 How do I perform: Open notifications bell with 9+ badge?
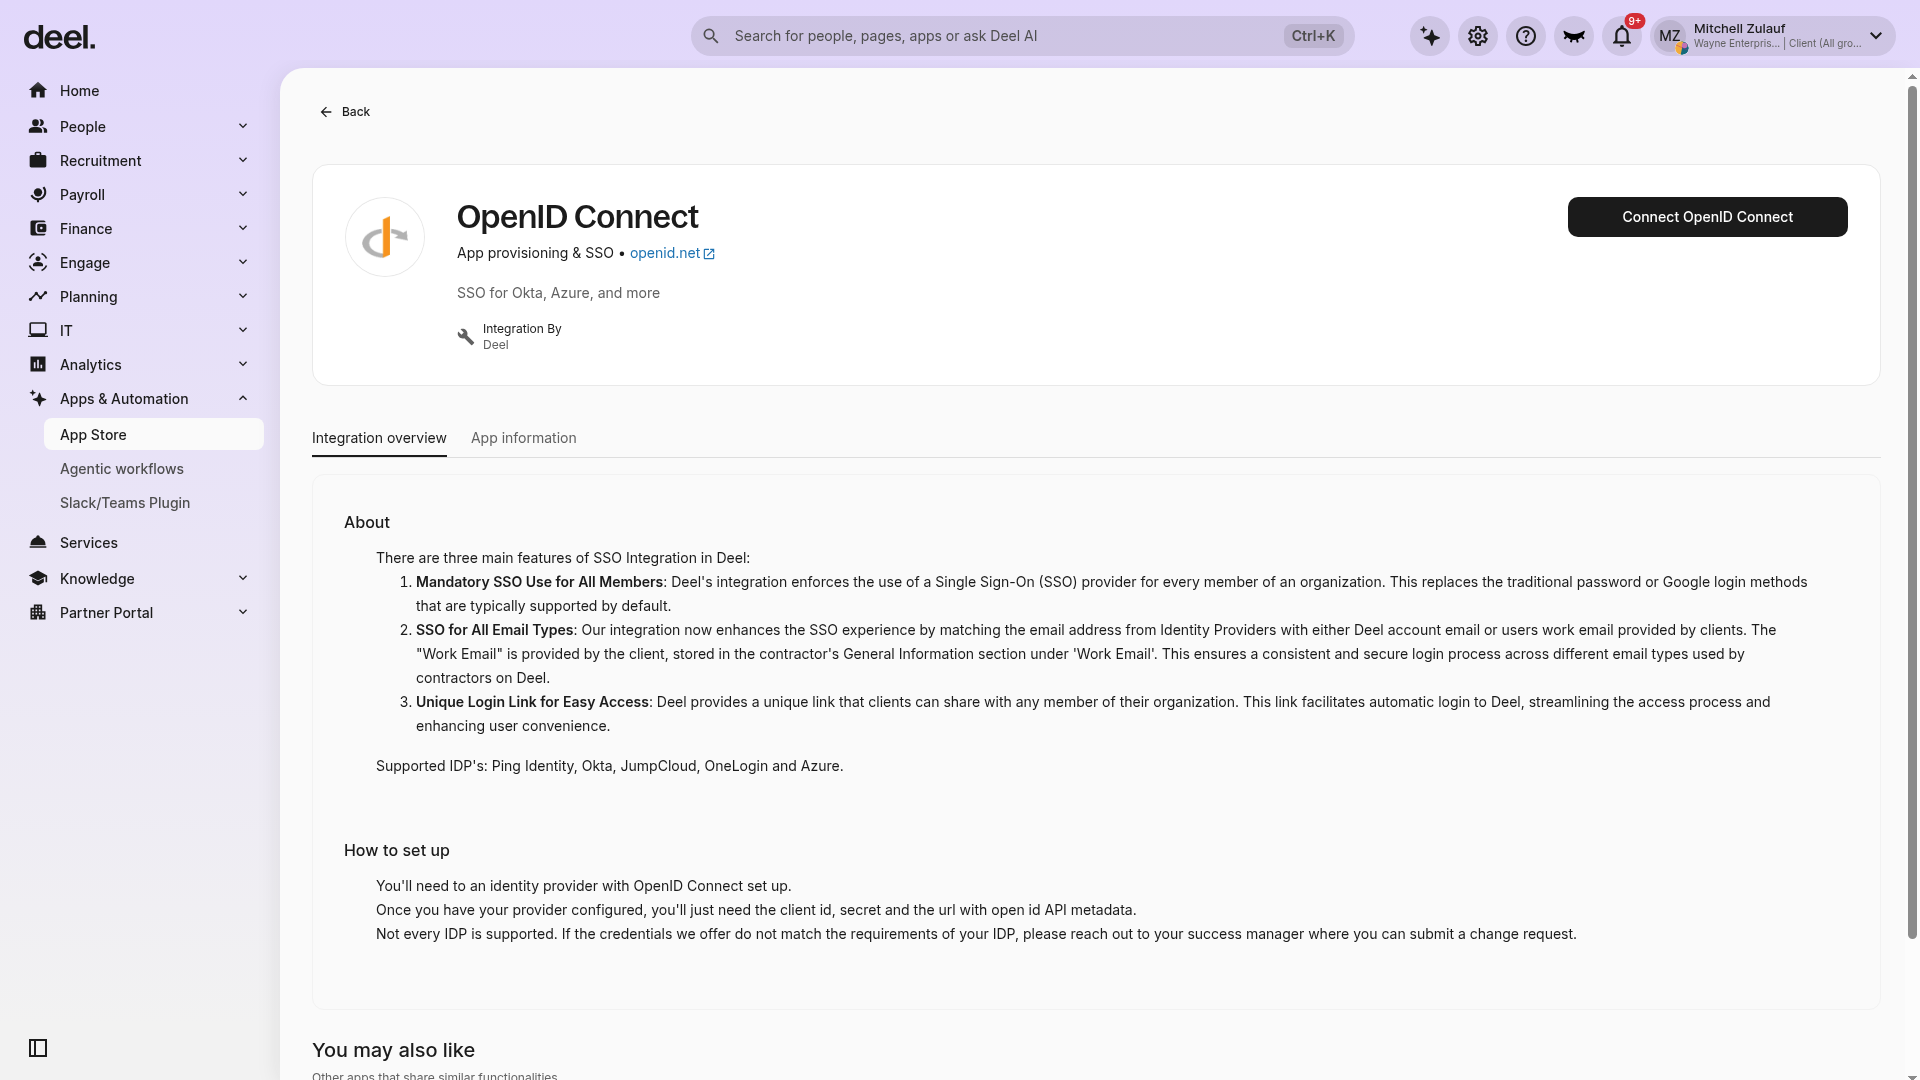pyautogui.click(x=1622, y=37)
